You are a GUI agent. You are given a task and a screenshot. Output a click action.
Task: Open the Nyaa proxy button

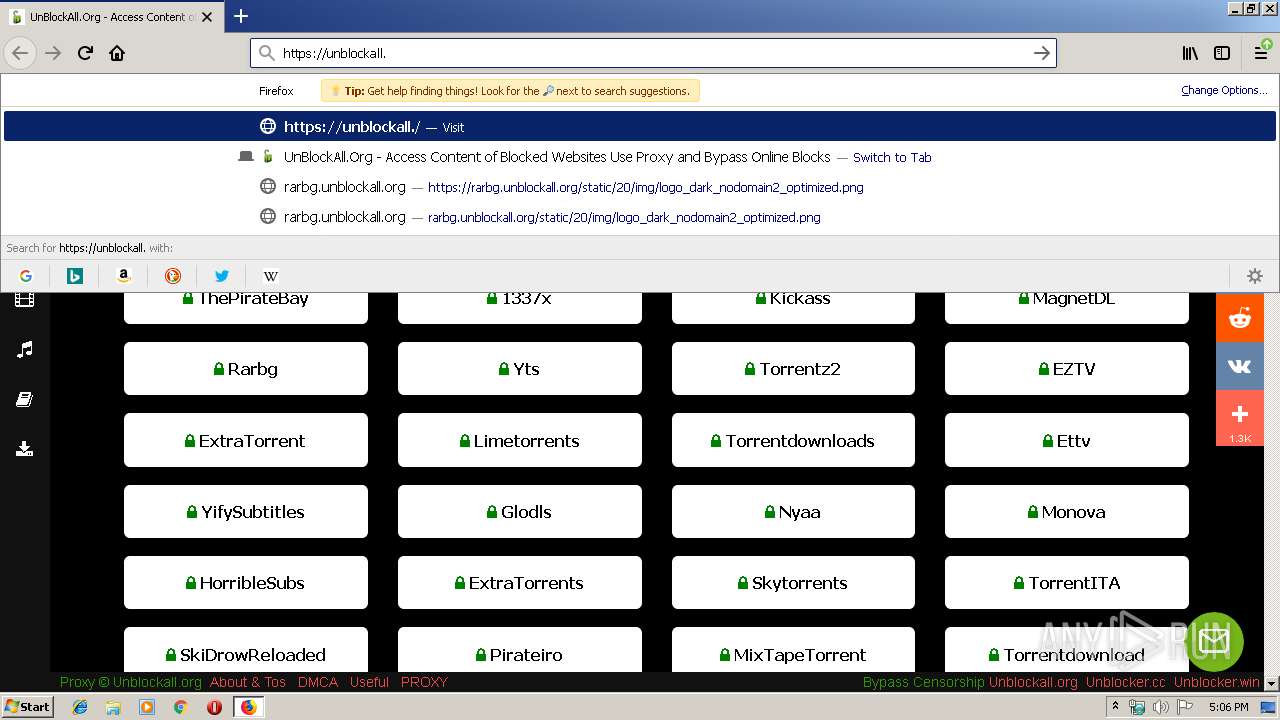click(x=793, y=511)
